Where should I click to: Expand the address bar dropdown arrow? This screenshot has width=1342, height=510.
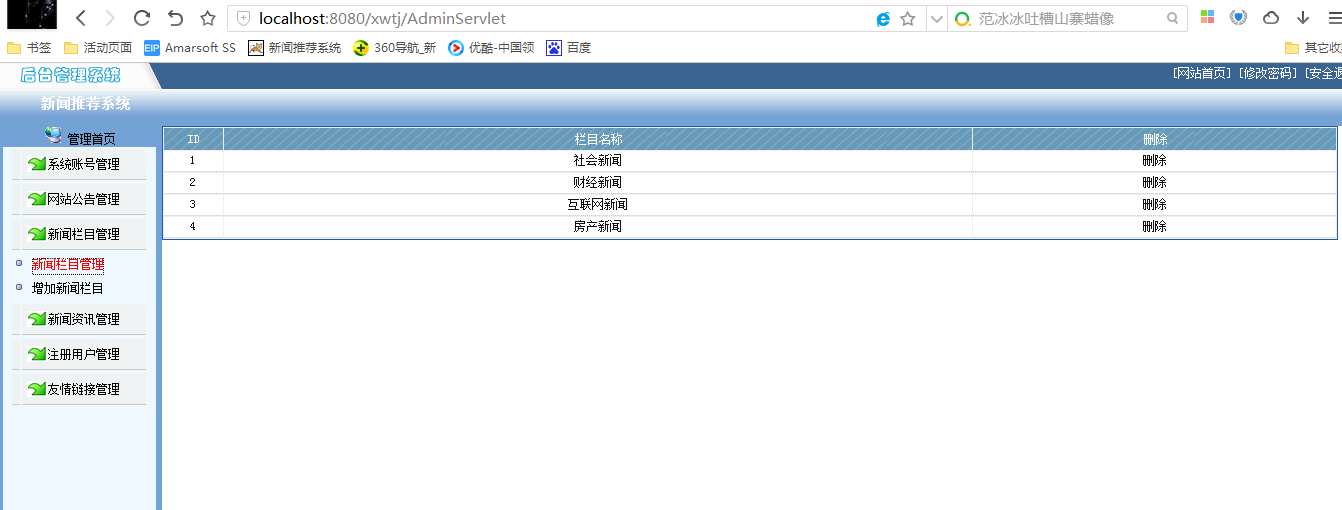pos(936,19)
